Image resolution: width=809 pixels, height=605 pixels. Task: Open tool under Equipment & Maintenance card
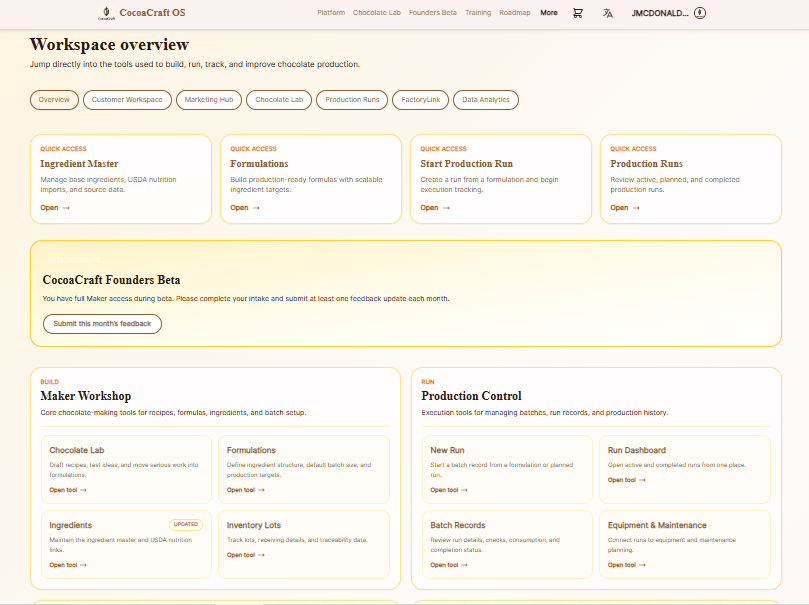tap(626, 565)
